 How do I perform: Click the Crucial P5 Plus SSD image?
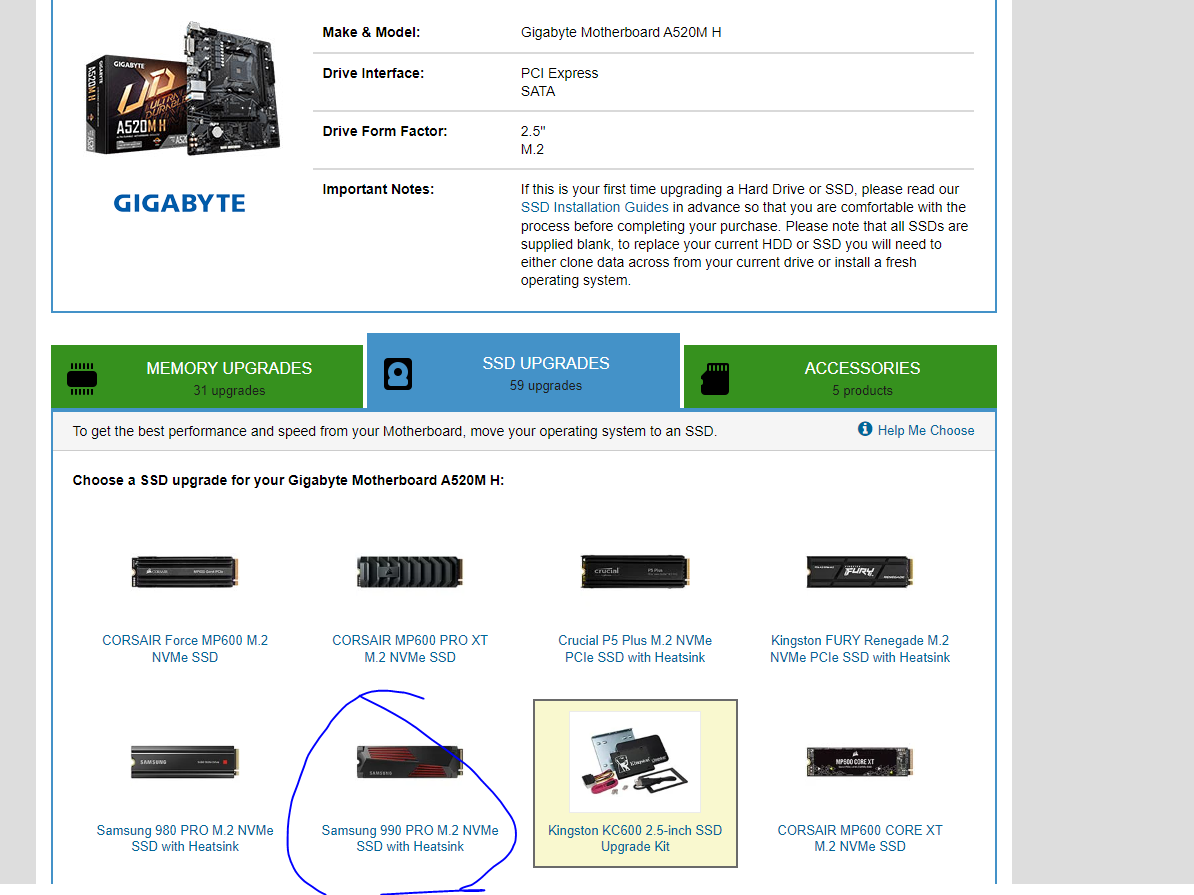point(635,572)
